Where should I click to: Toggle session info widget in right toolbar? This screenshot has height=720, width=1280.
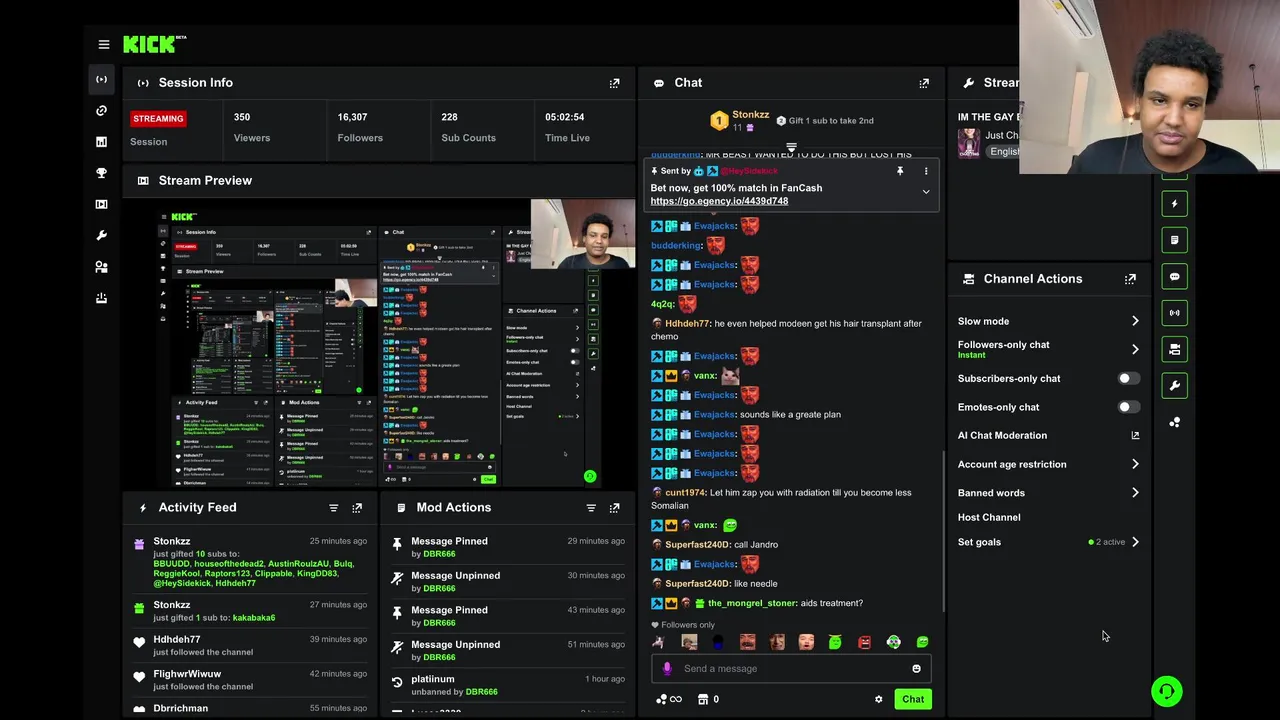pyautogui.click(x=1175, y=313)
